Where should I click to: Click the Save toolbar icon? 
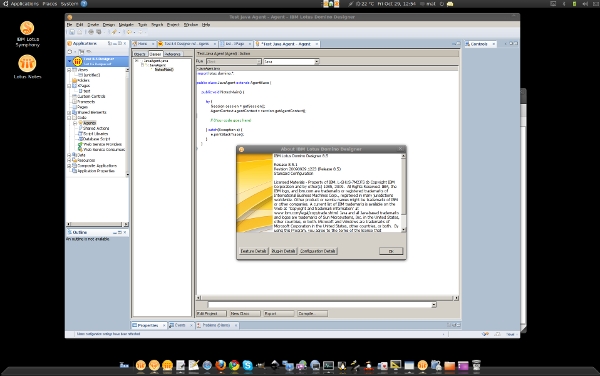(72, 32)
